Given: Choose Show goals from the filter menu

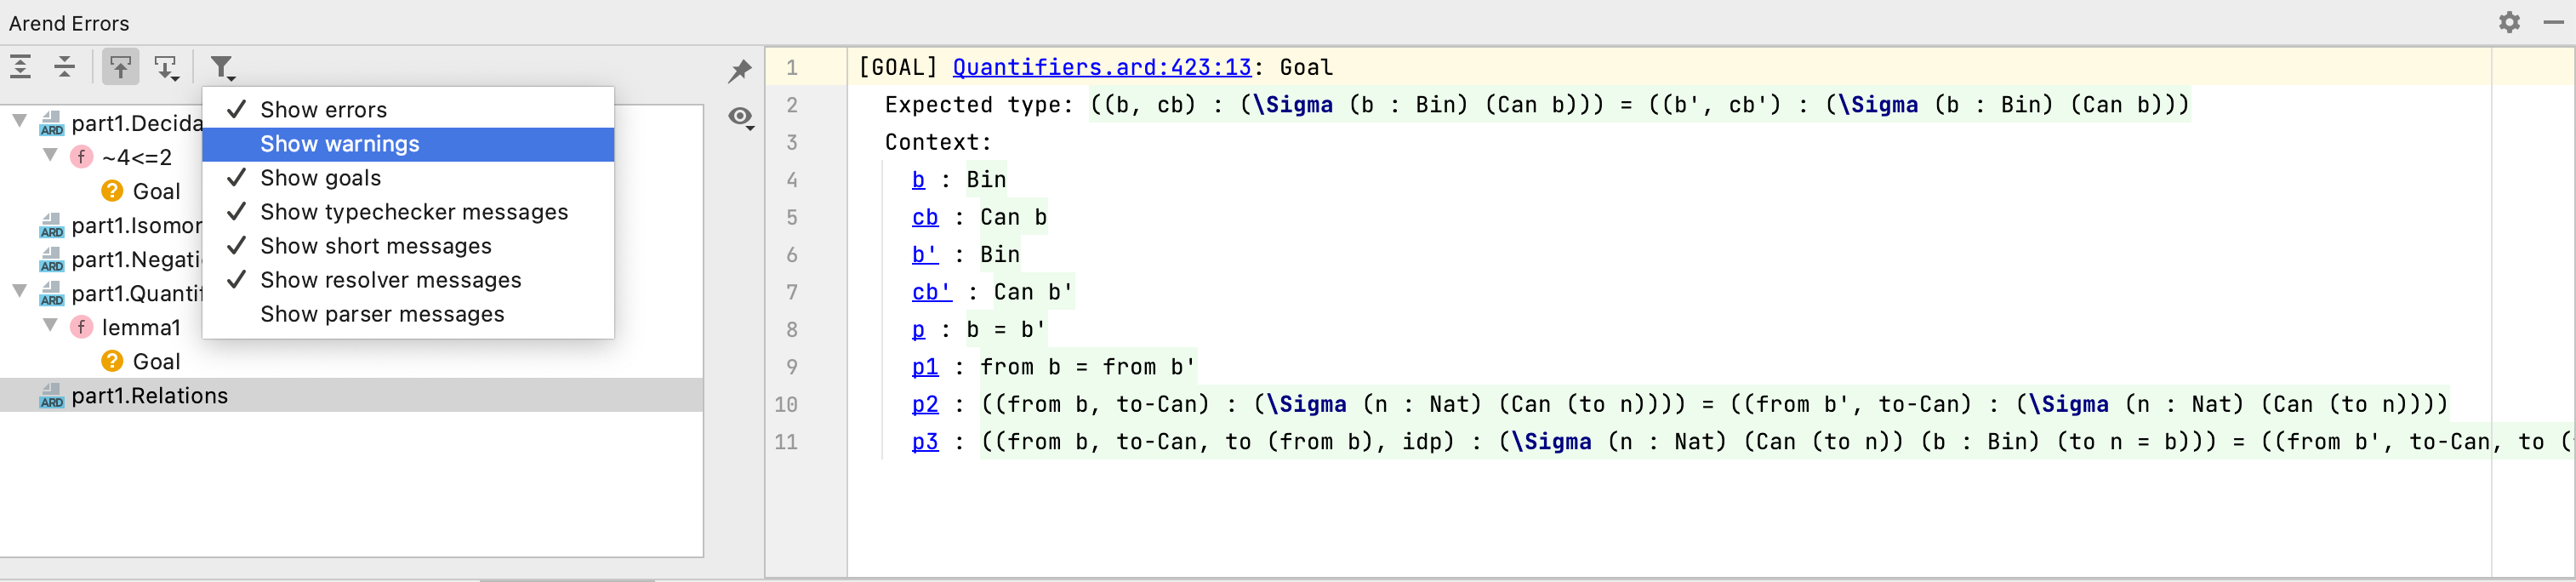Looking at the screenshot, I should pyautogui.click(x=320, y=177).
